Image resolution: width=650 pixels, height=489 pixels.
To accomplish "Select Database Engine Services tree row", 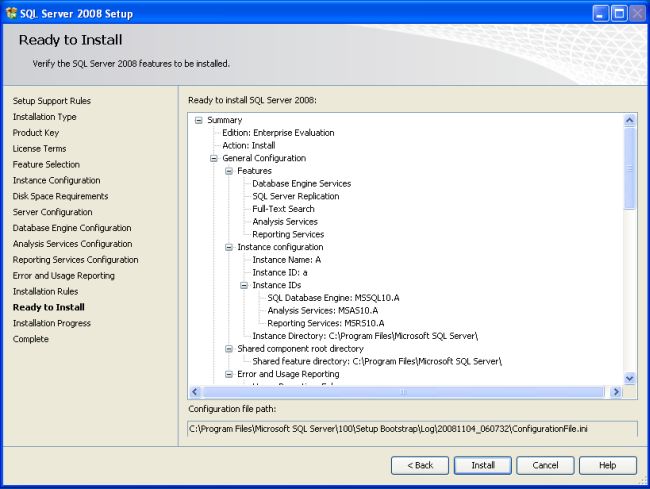I will pos(301,184).
